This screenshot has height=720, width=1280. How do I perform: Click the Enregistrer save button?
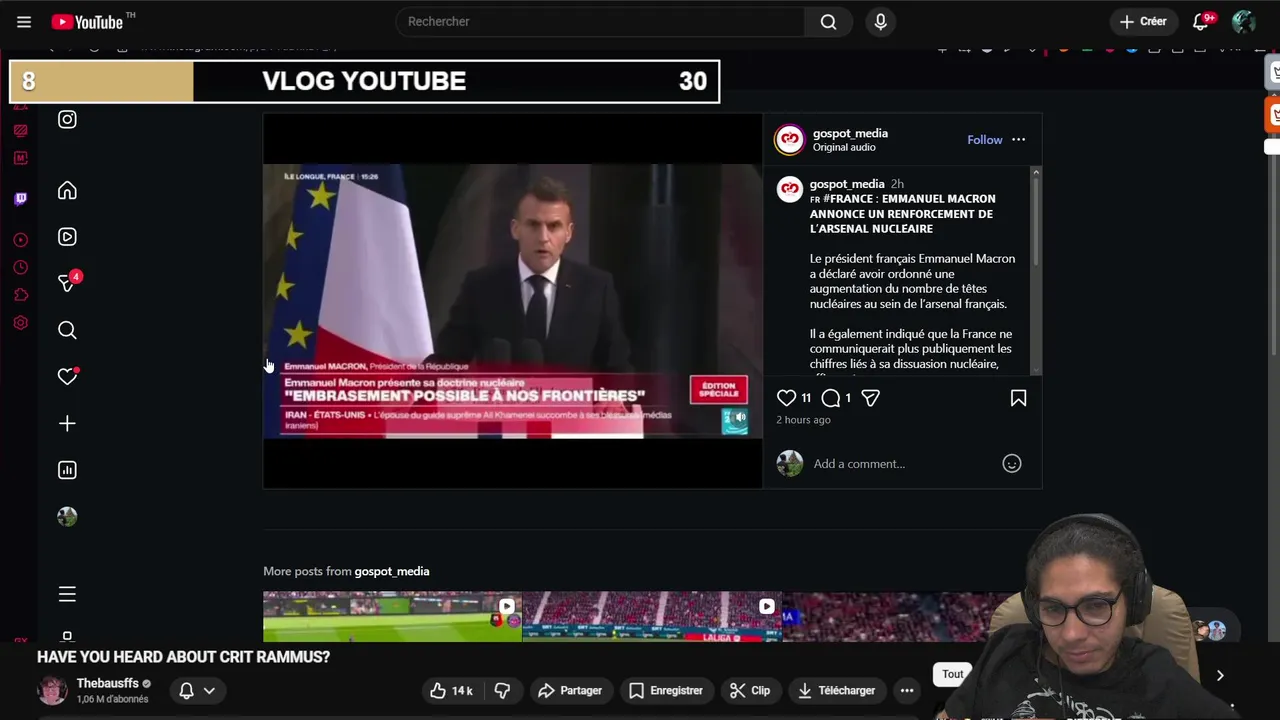[x=665, y=690]
